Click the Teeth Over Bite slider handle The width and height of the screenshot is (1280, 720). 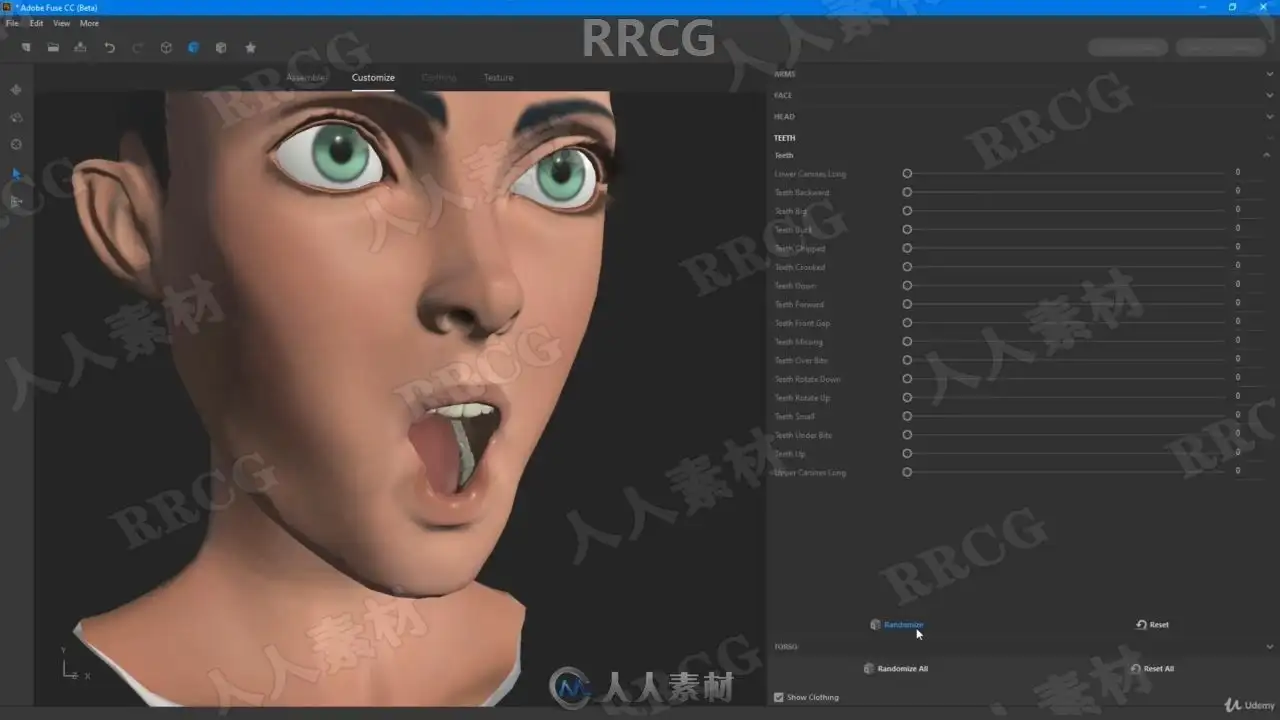[907, 360]
